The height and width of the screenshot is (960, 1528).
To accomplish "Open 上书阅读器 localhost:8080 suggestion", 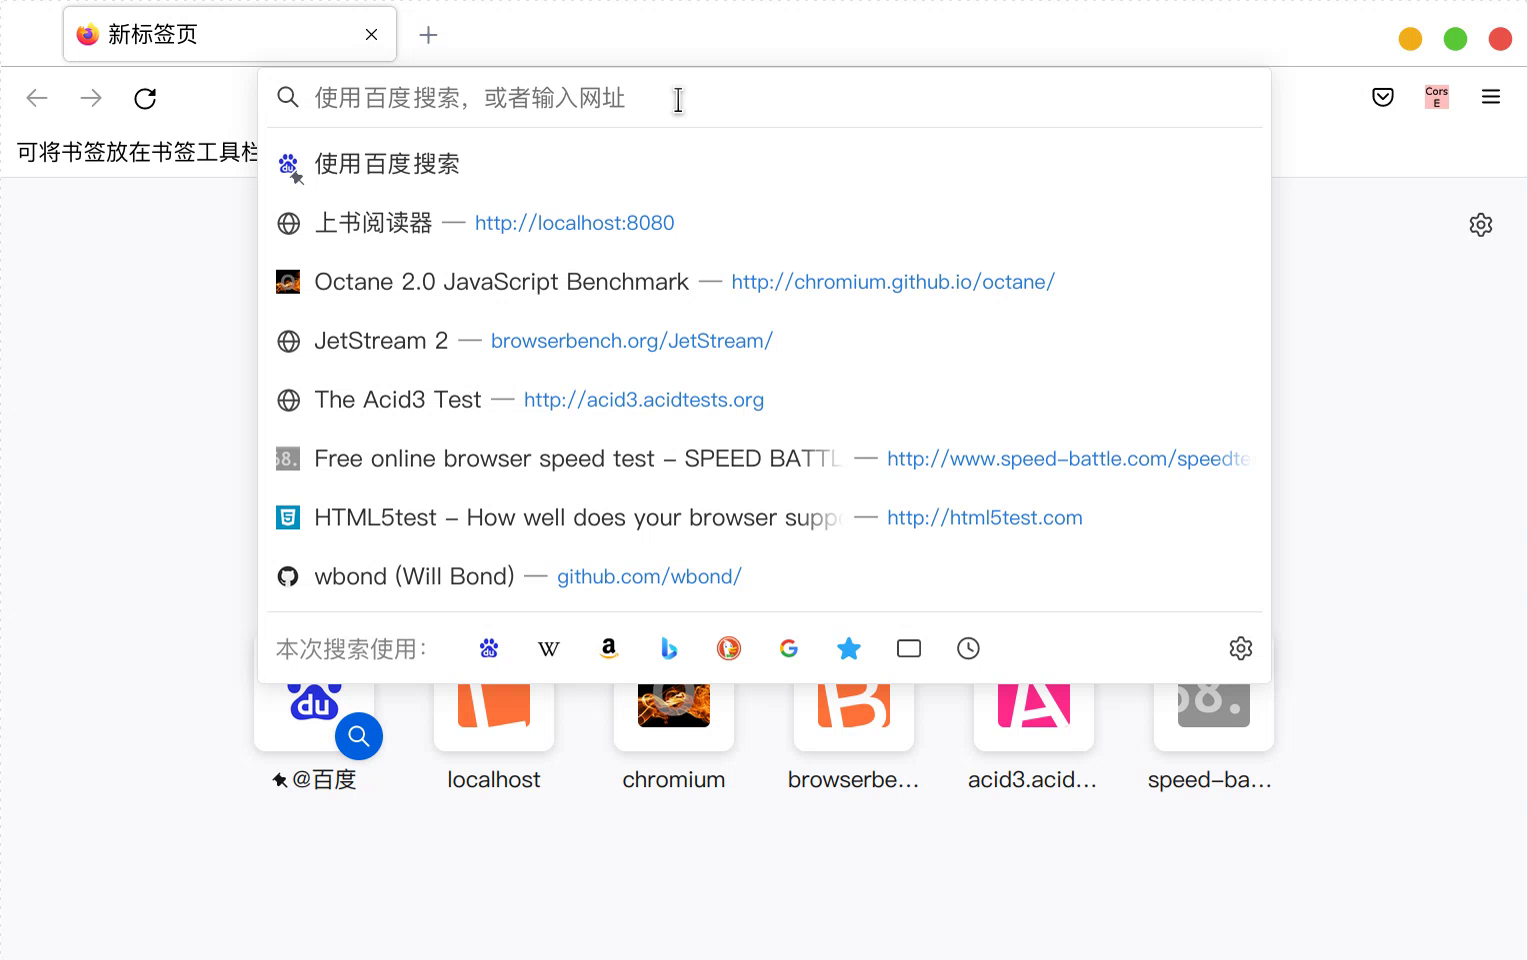I will 765,223.
